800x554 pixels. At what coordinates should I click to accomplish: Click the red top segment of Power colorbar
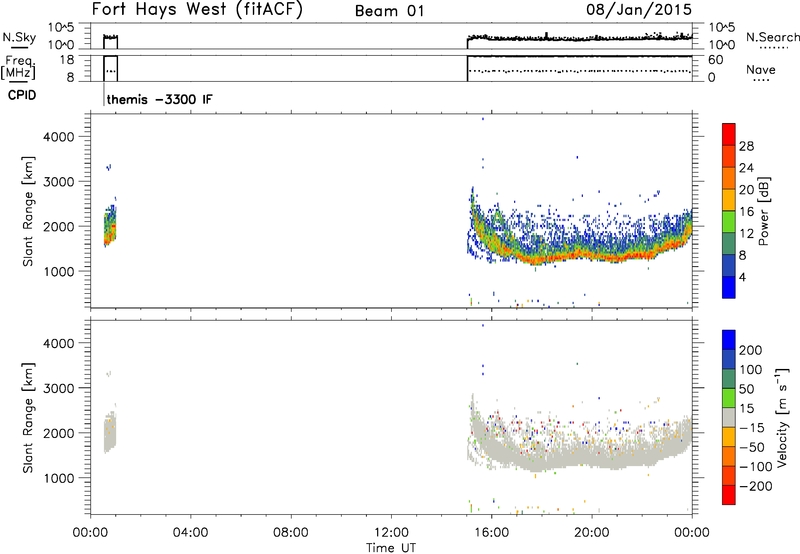(x=729, y=134)
